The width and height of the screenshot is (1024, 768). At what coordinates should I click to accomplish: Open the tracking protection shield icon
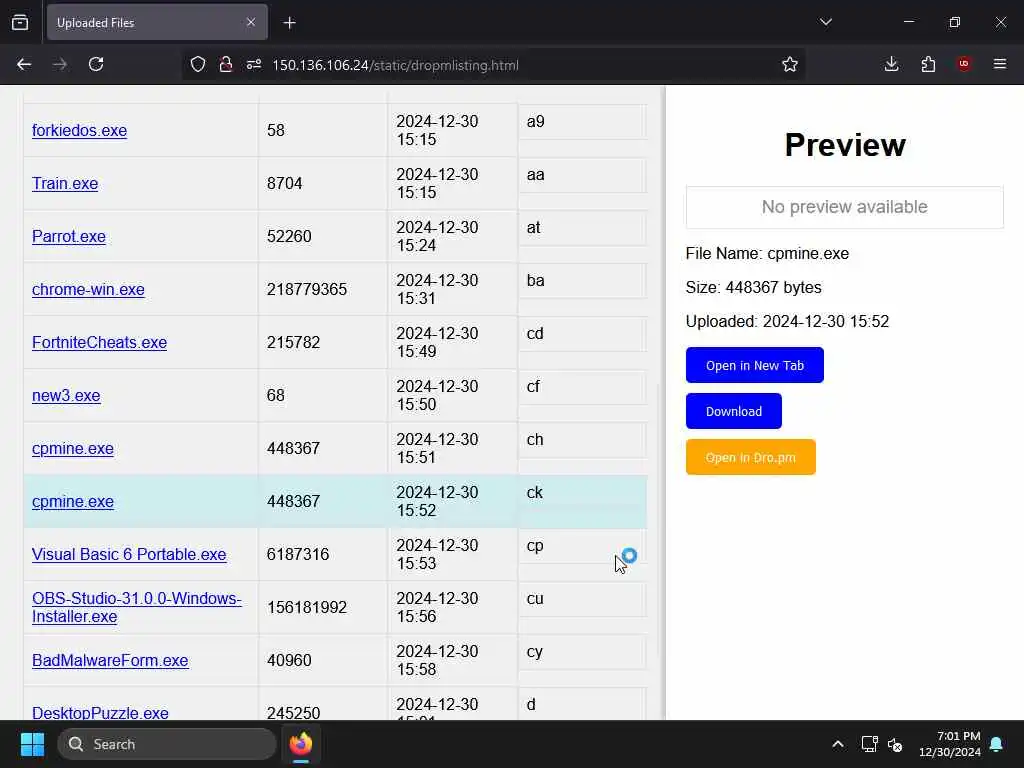[198, 64]
